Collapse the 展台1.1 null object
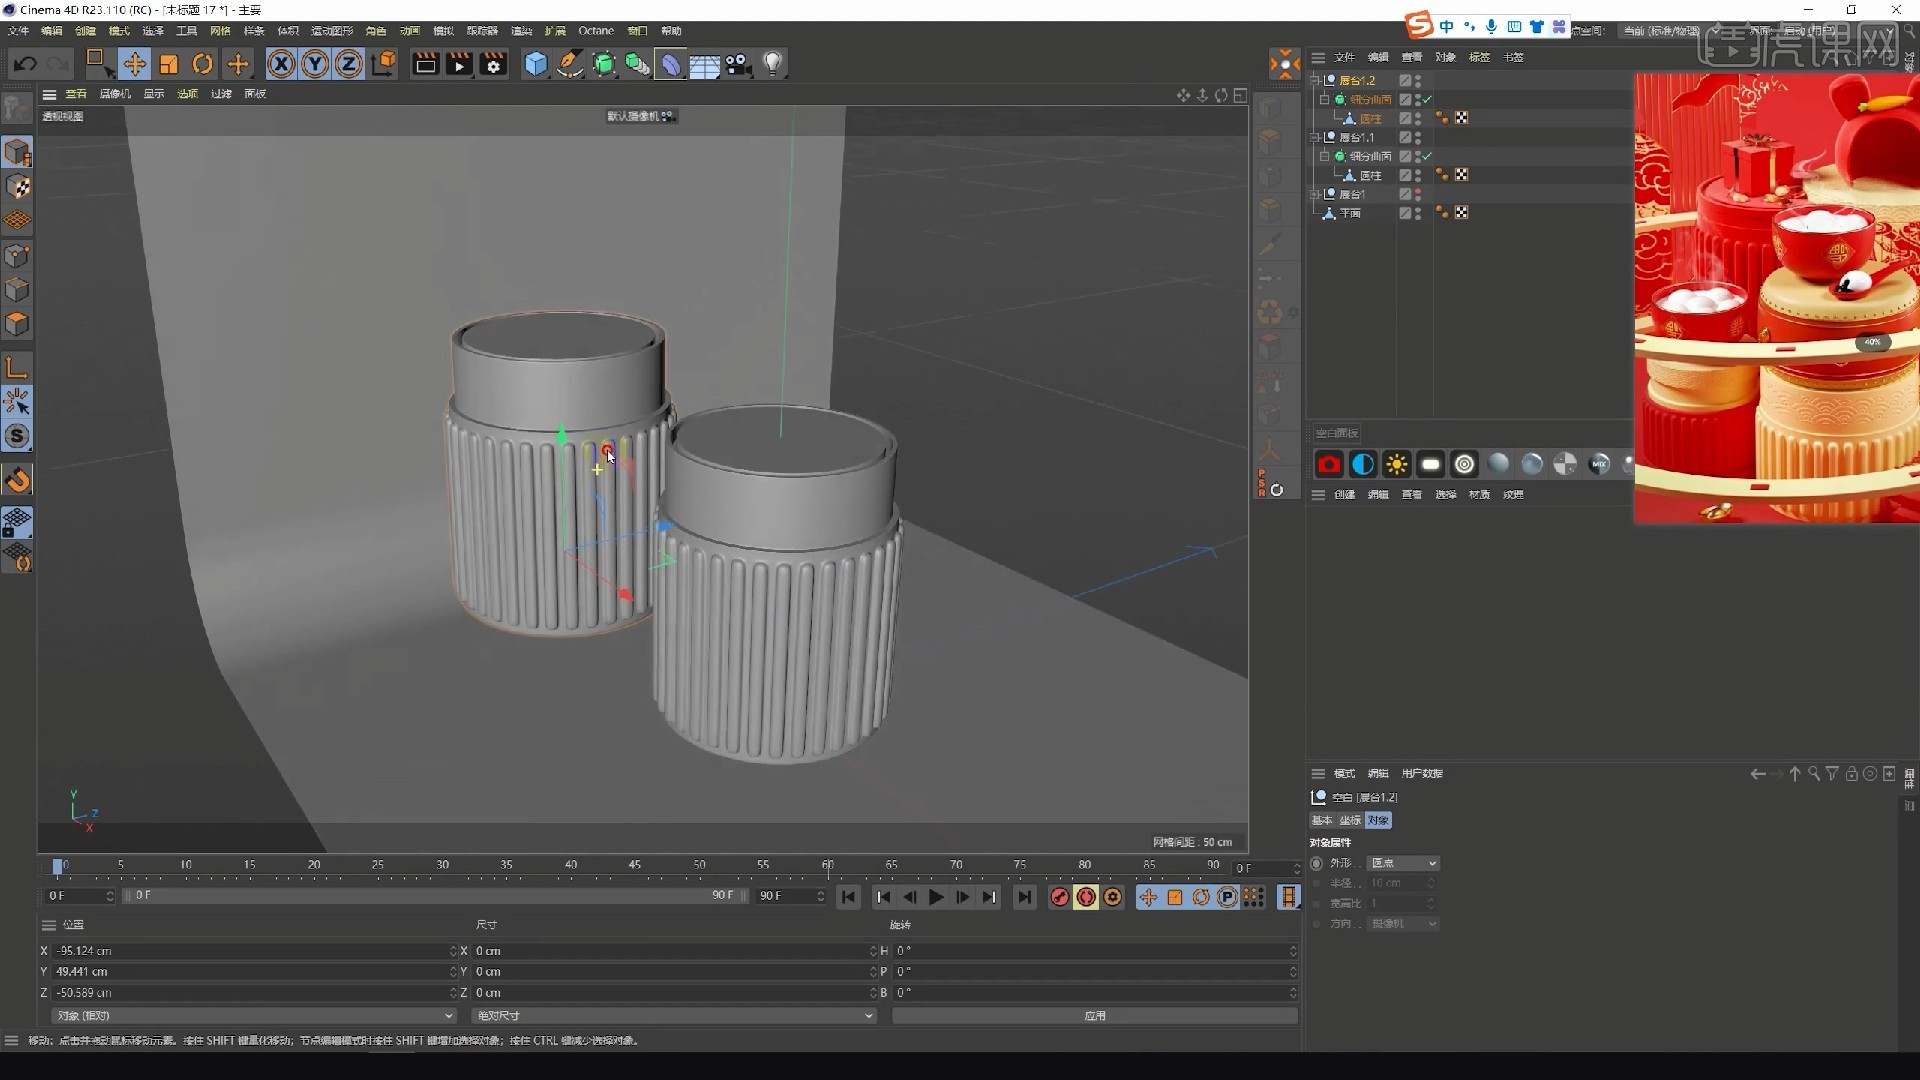Image resolution: width=1920 pixels, height=1080 pixels. [x=1315, y=137]
